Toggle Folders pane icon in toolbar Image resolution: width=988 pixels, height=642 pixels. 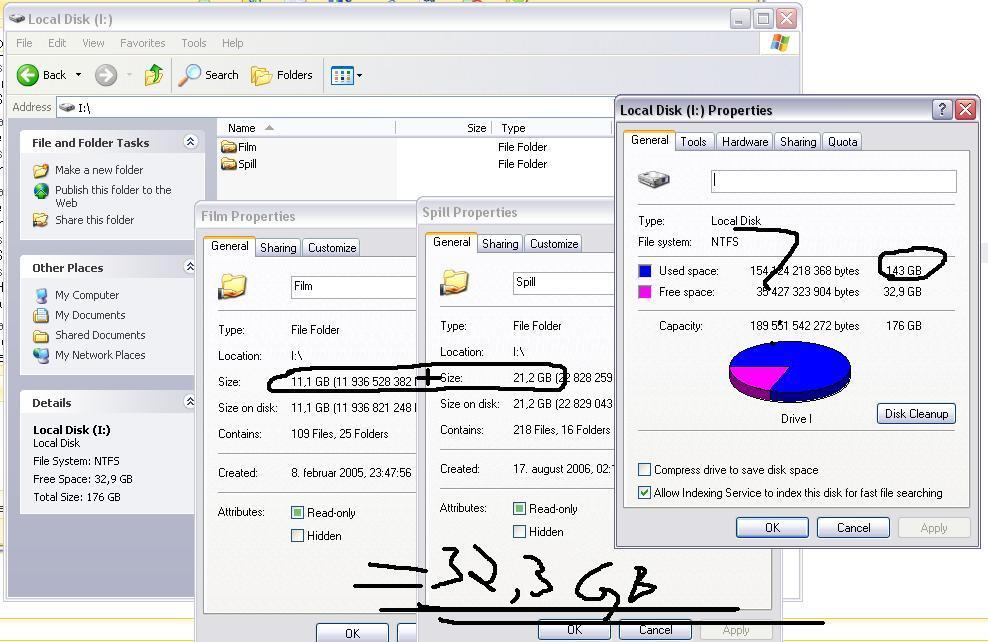261,76
